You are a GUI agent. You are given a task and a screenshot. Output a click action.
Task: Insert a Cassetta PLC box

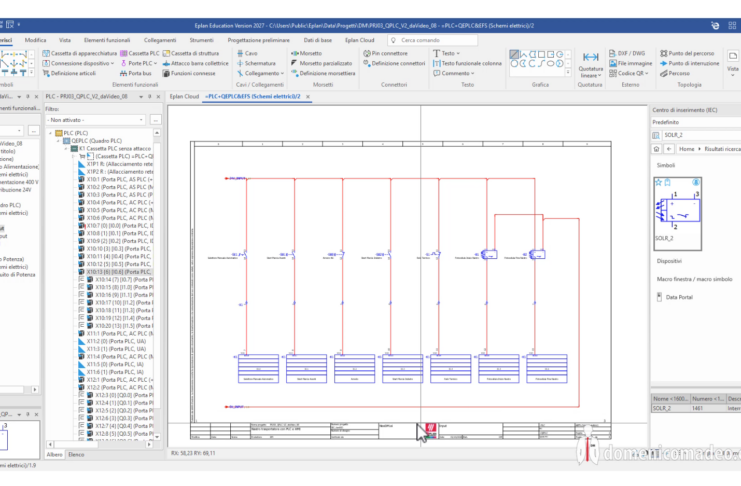pyautogui.click(x=140, y=53)
